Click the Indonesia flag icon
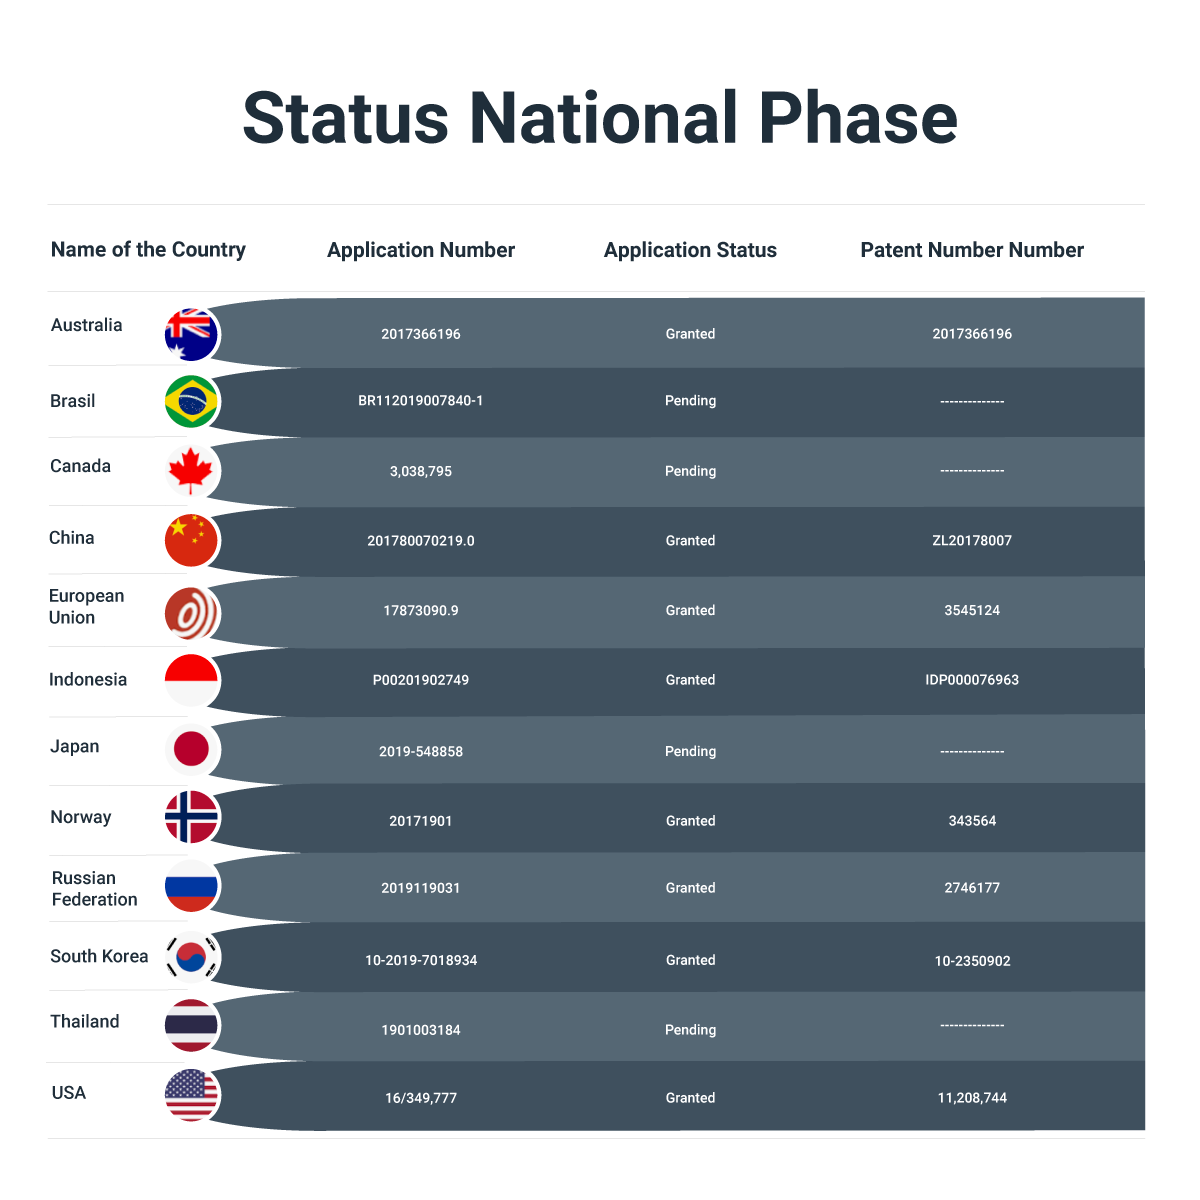 tap(191, 680)
